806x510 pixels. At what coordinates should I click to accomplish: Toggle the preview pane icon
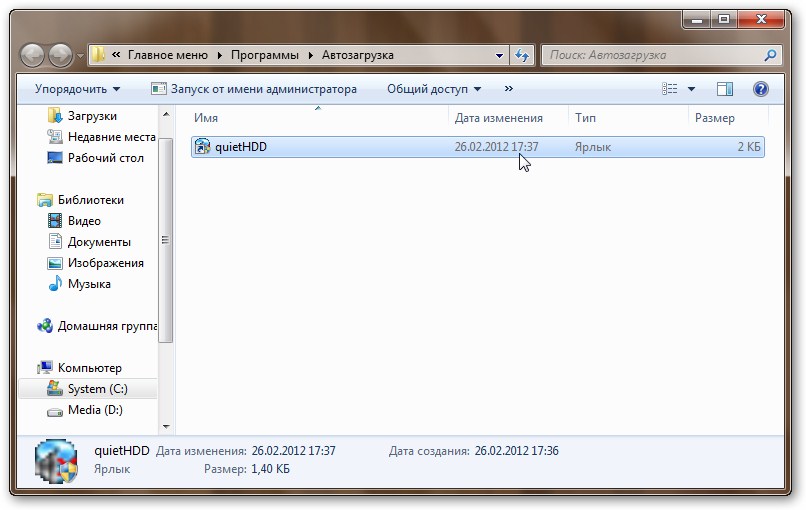[x=725, y=89]
